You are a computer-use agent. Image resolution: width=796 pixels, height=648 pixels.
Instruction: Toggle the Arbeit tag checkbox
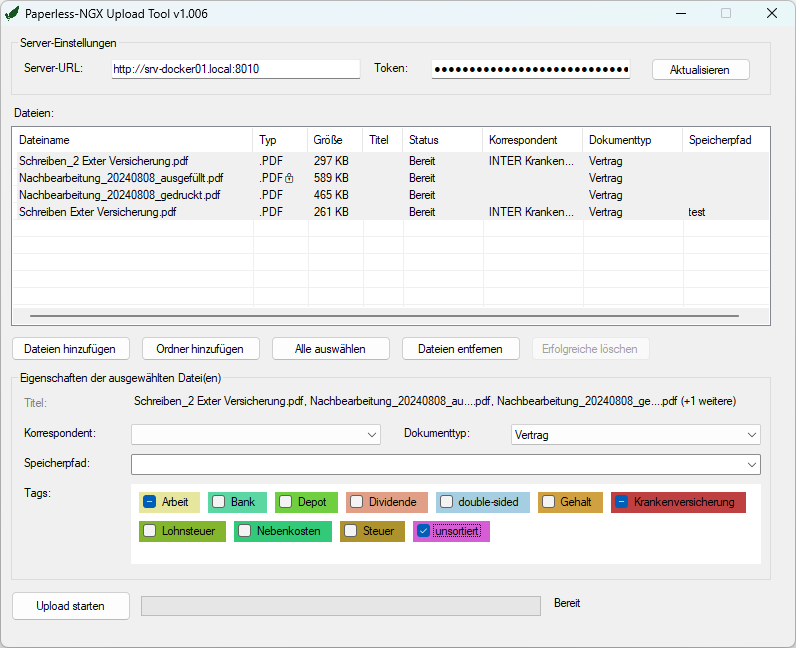point(149,502)
